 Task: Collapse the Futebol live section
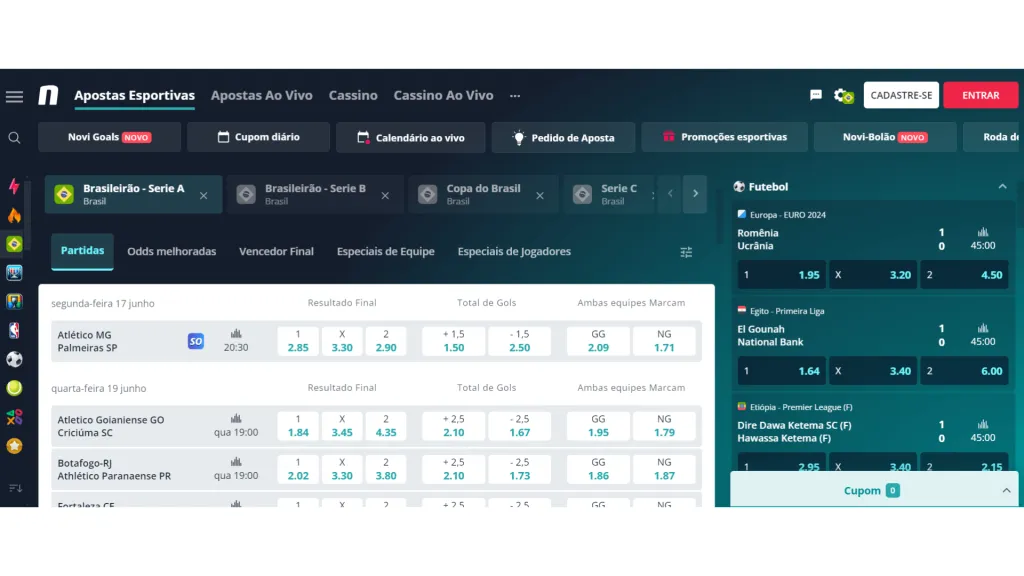[1002, 187]
